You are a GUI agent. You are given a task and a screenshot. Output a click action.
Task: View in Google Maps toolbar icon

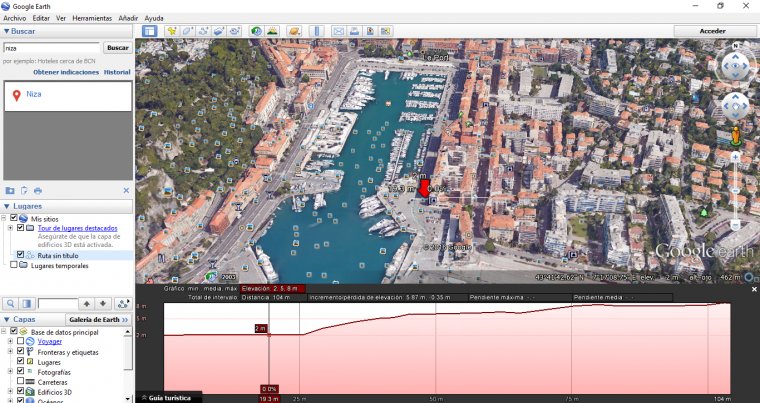pos(386,31)
